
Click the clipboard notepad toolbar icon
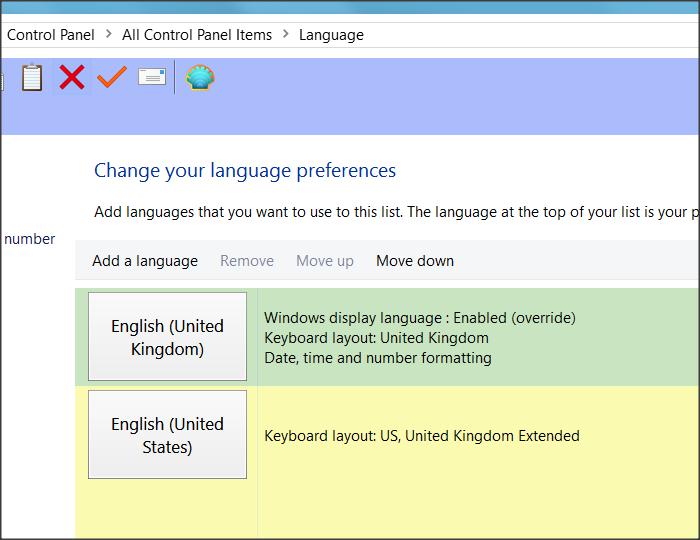(x=32, y=78)
